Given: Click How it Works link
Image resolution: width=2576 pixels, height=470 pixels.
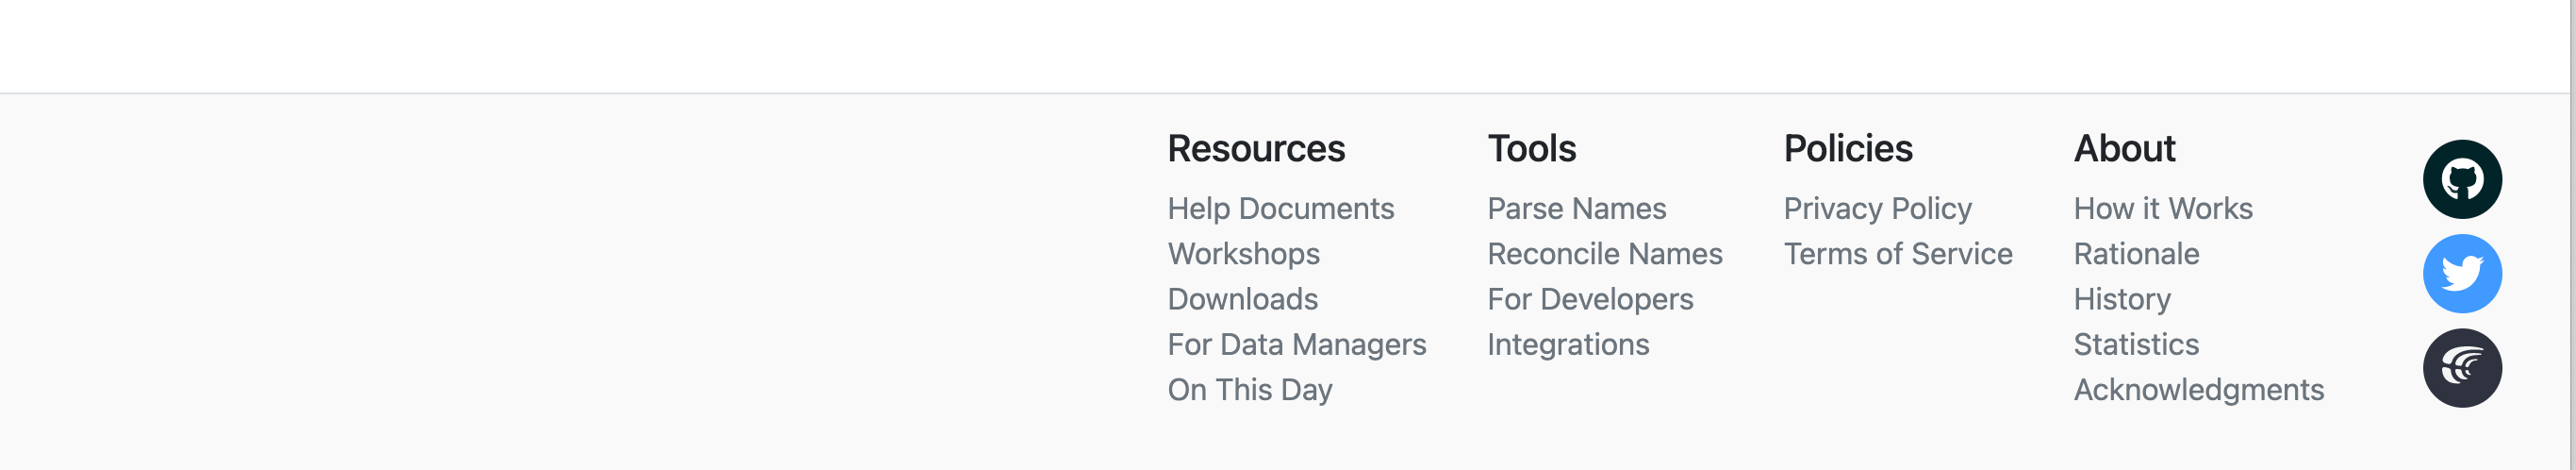Looking at the screenshot, I should pos(2162,209).
